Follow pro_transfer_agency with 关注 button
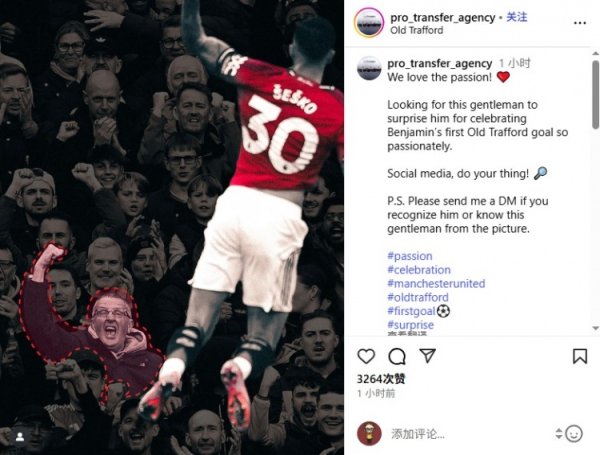 coord(517,17)
